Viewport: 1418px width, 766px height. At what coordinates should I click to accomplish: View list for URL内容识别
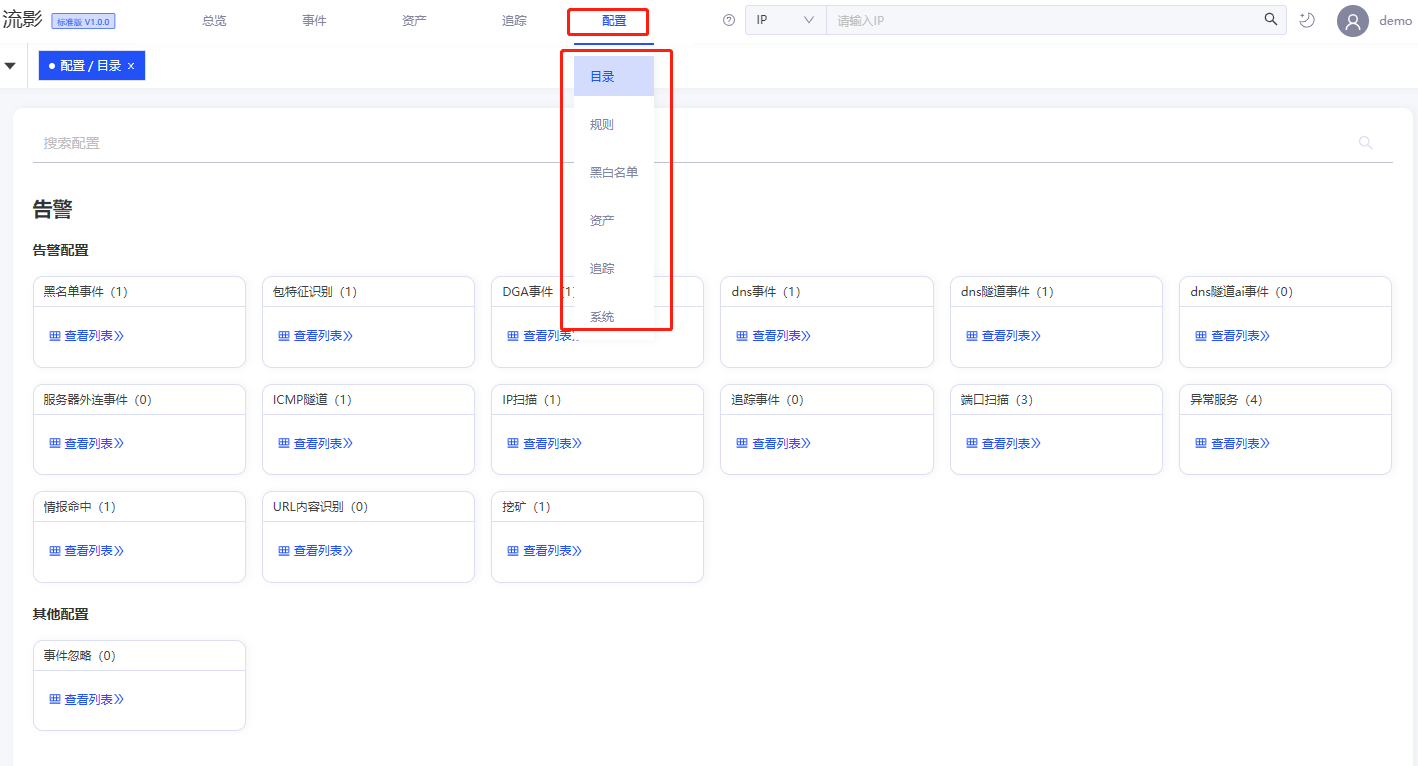pos(315,551)
